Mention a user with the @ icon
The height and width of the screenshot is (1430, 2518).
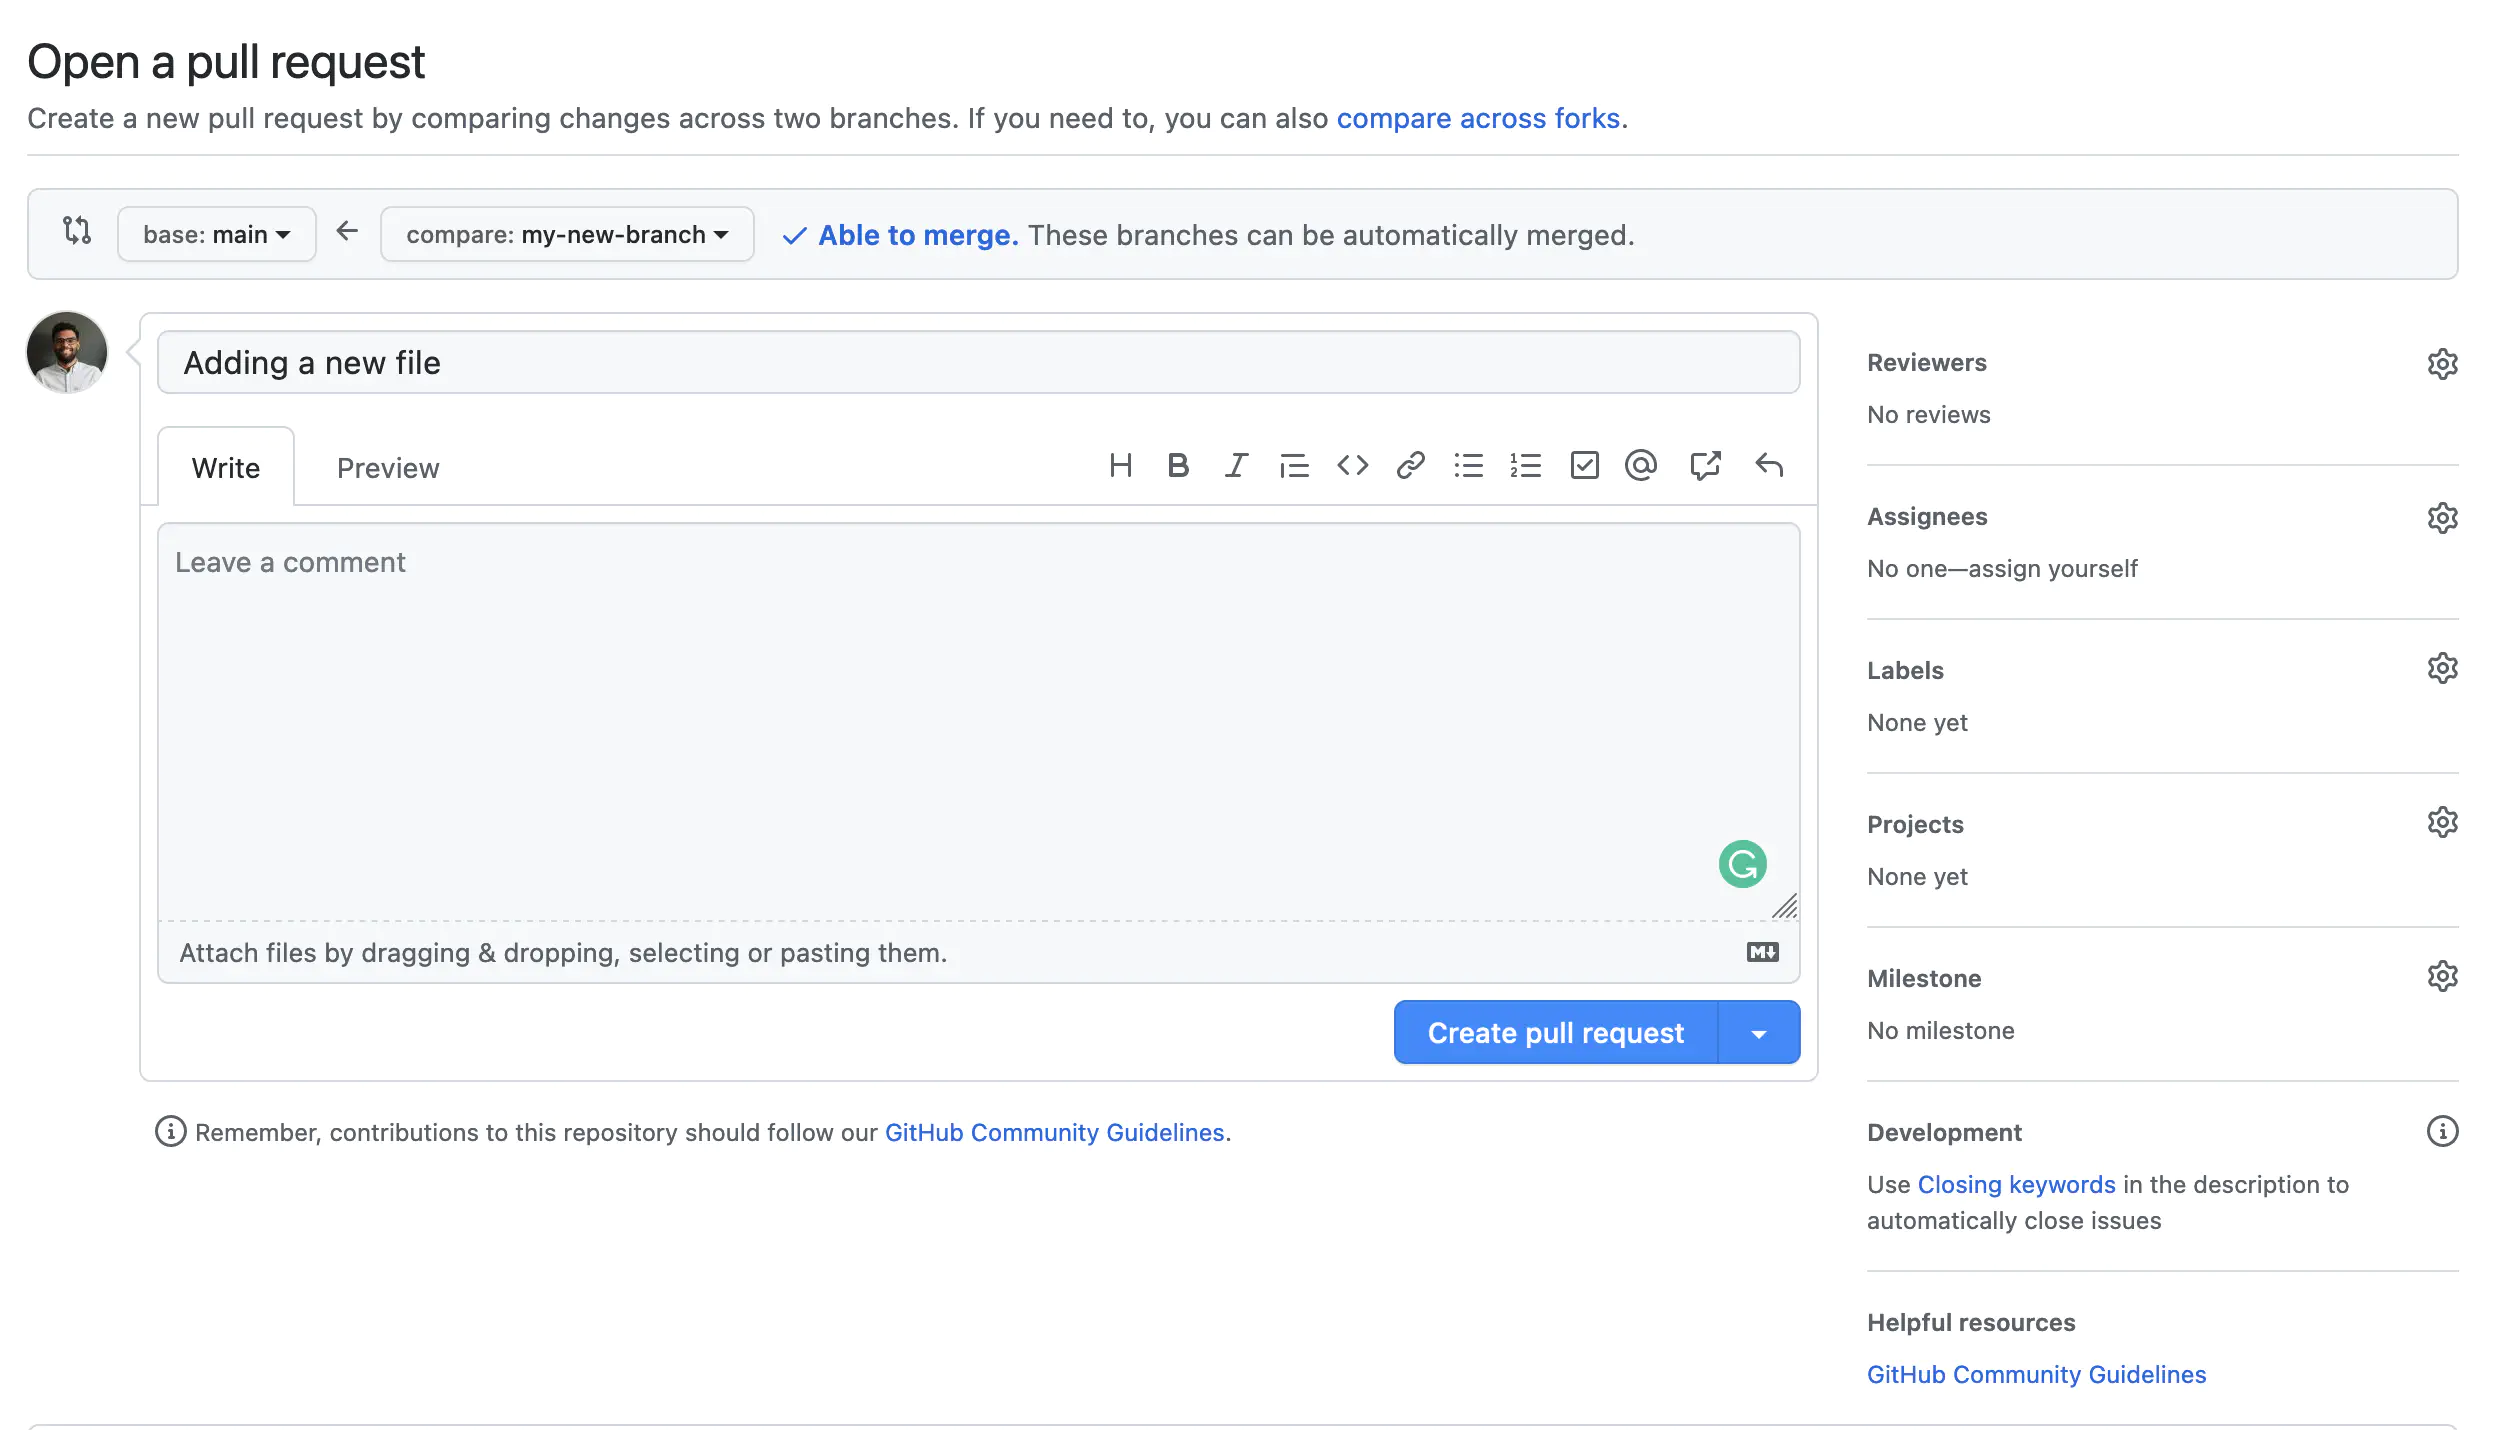[1641, 466]
